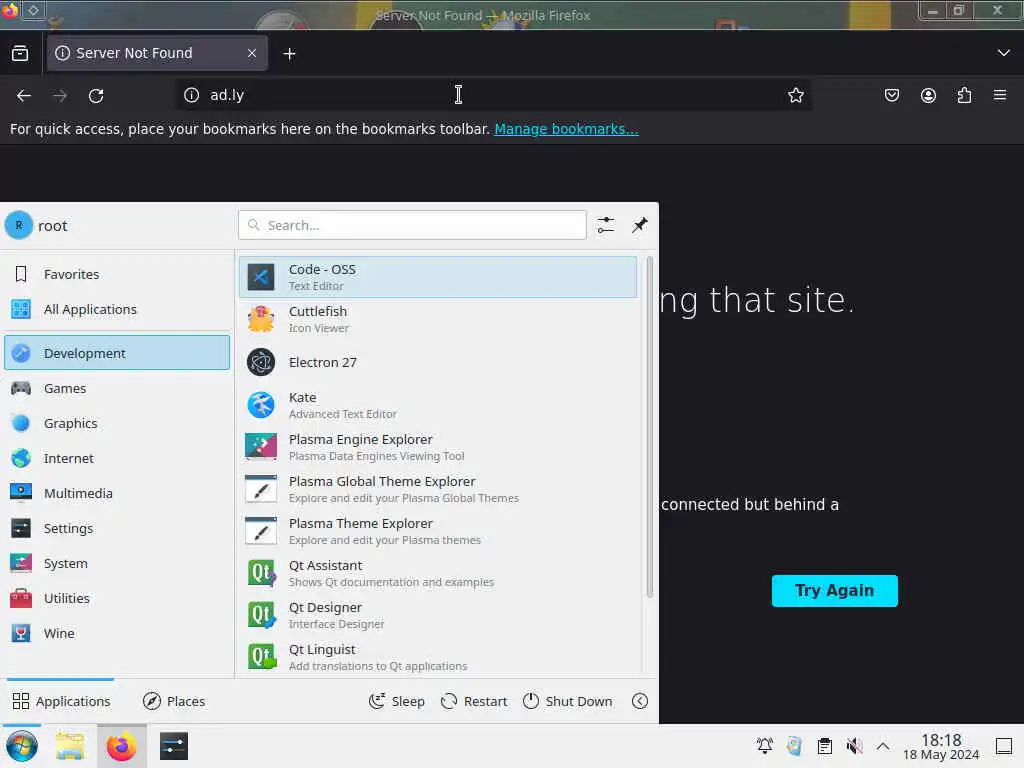The image size is (1024, 768).
Task: Click the site information icon in address bar
Action: [191, 95]
